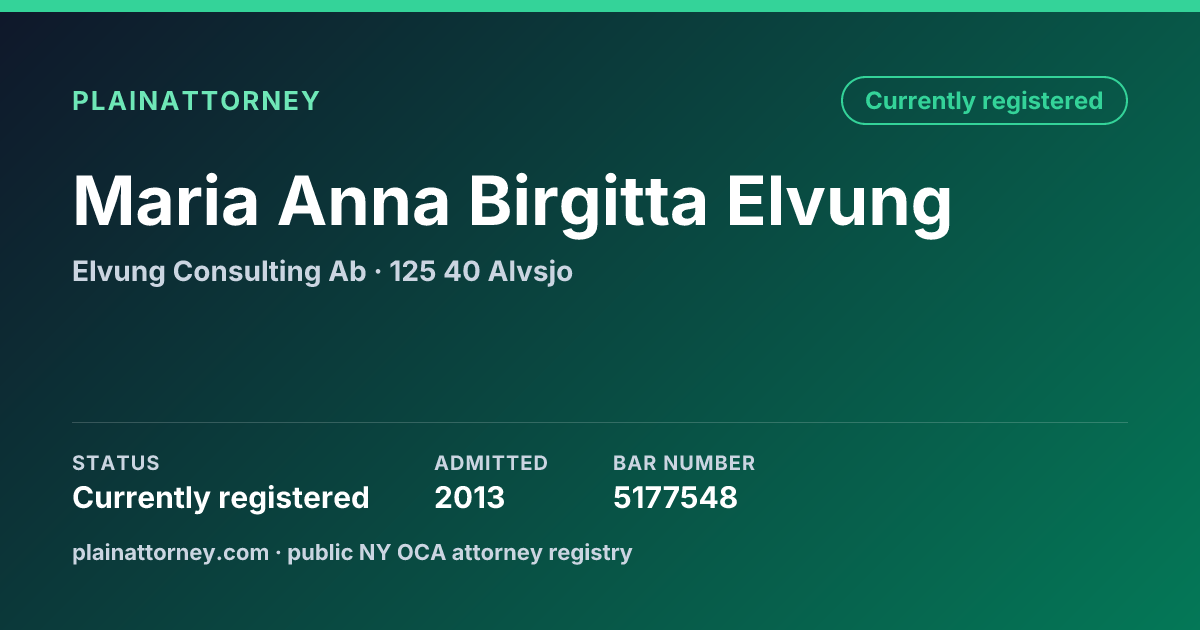Select the admitted year 2013
The height and width of the screenshot is (630, 1200).
point(470,497)
